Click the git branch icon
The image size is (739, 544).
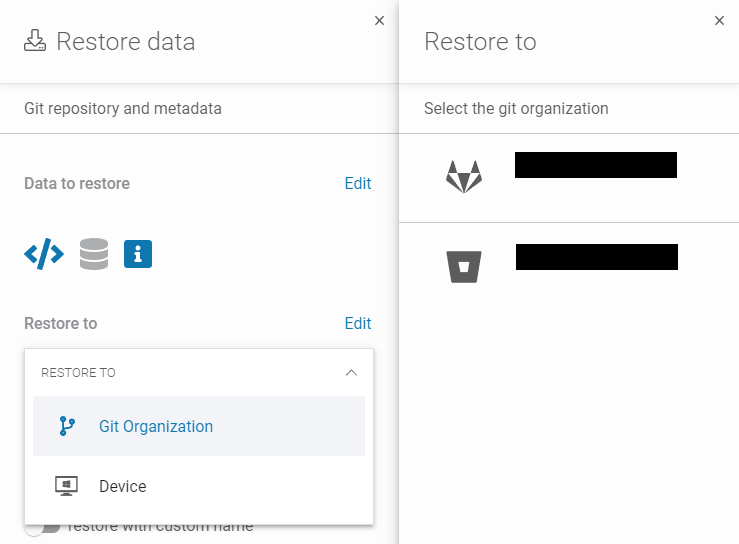(x=67, y=426)
